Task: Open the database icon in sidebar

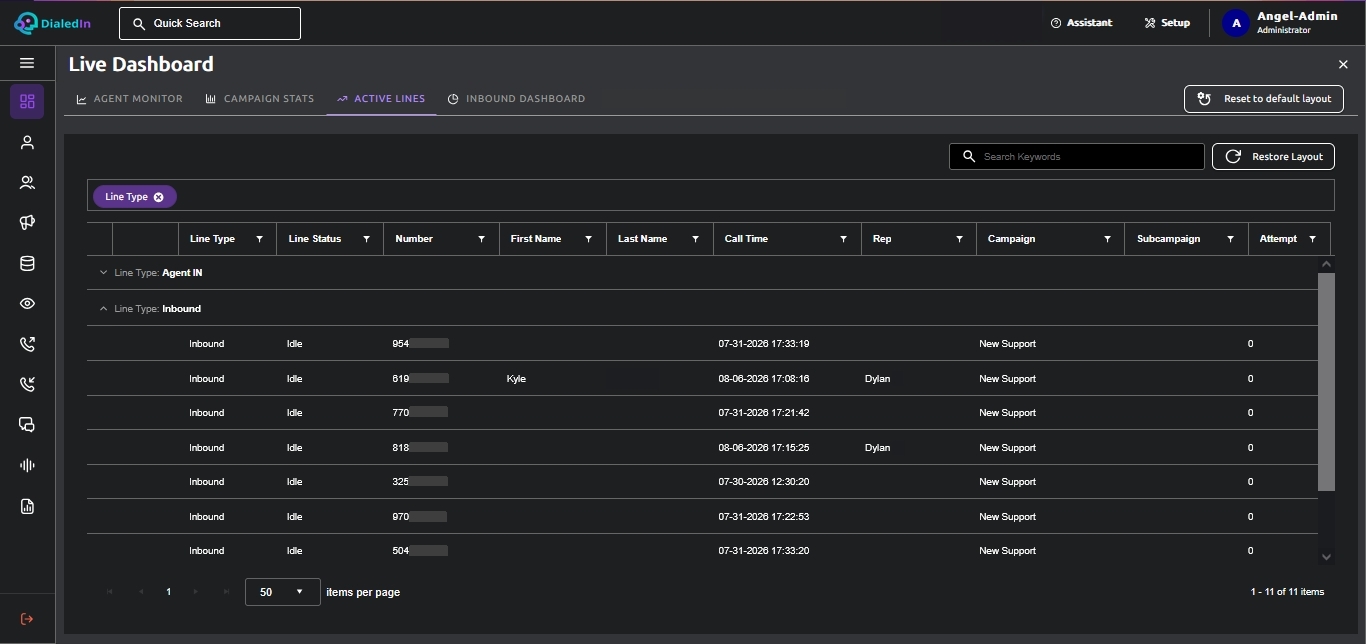Action: coord(27,264)
